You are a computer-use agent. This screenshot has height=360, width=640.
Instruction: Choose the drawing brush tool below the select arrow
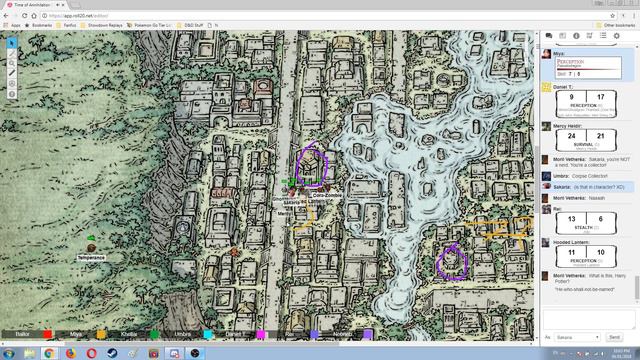12,53
